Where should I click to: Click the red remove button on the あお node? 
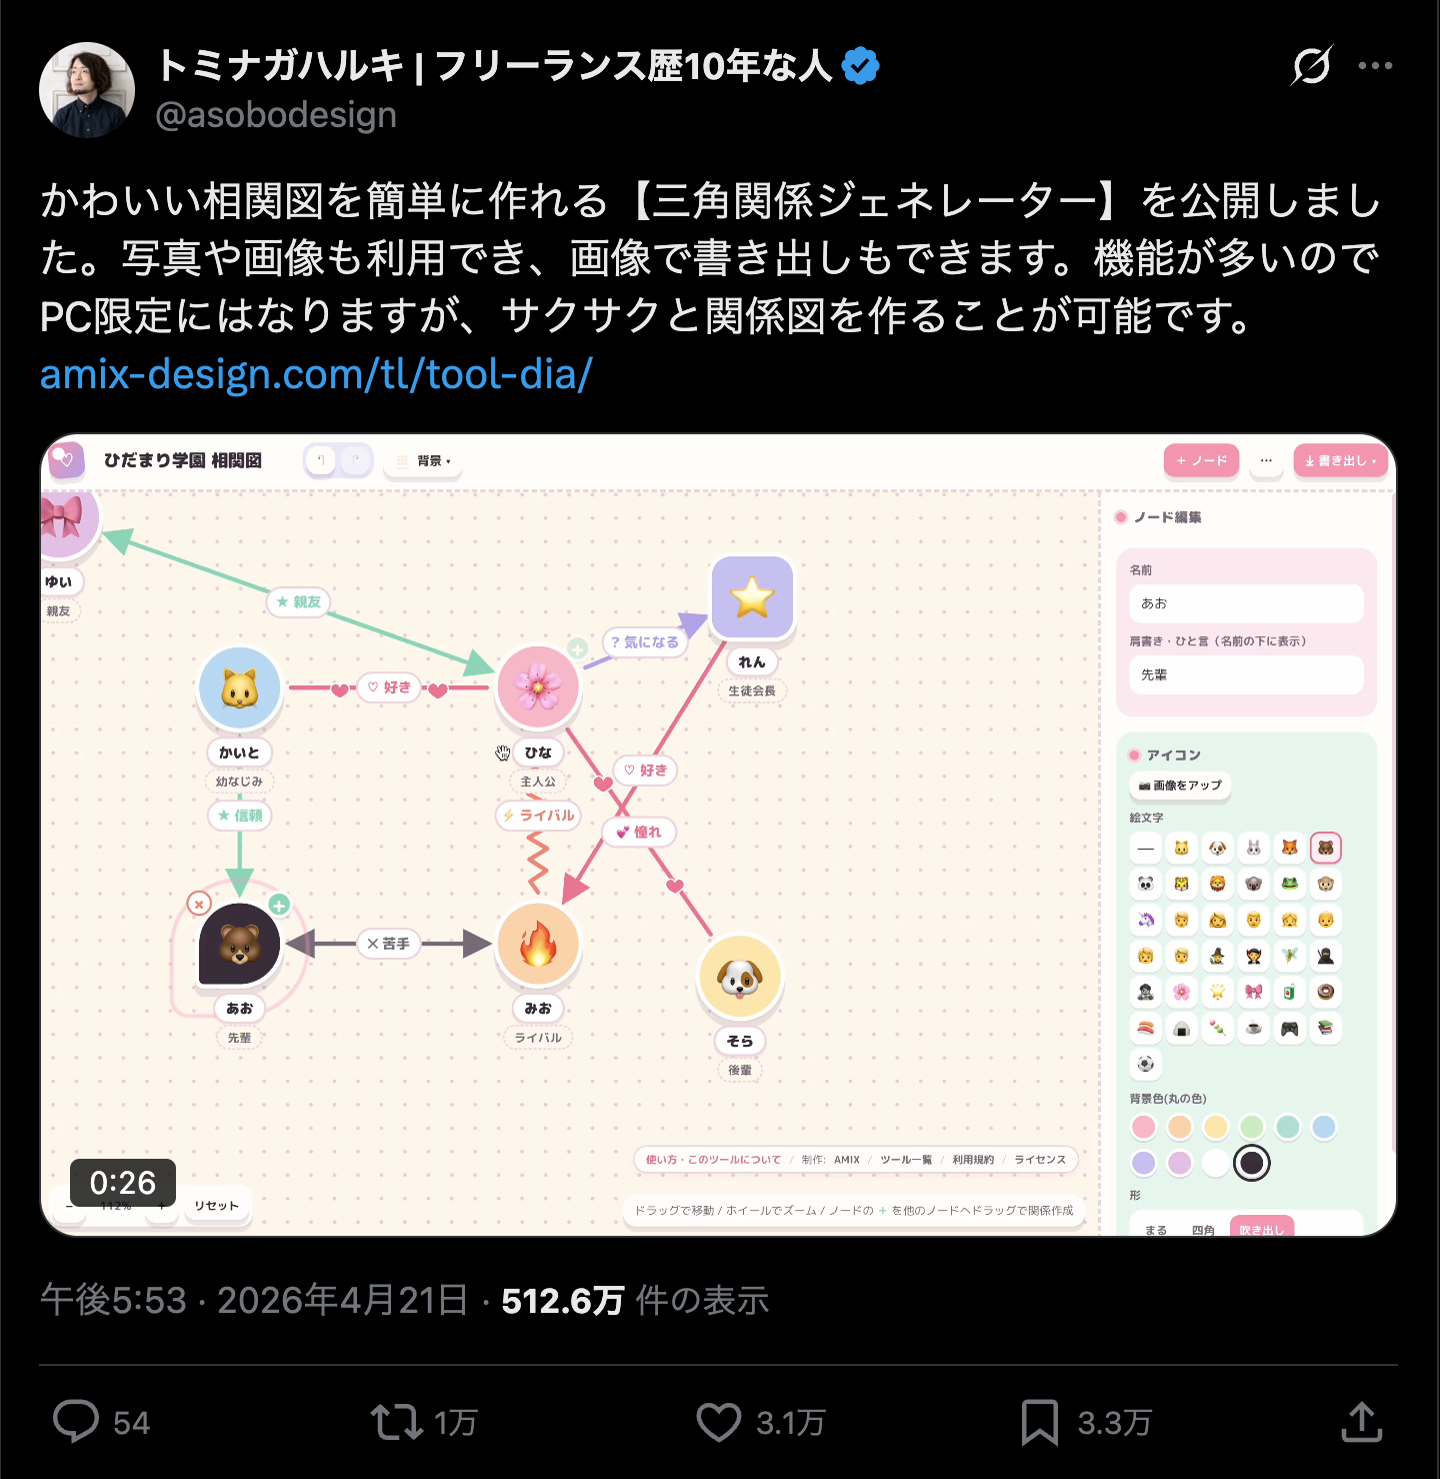click(199, 904)
